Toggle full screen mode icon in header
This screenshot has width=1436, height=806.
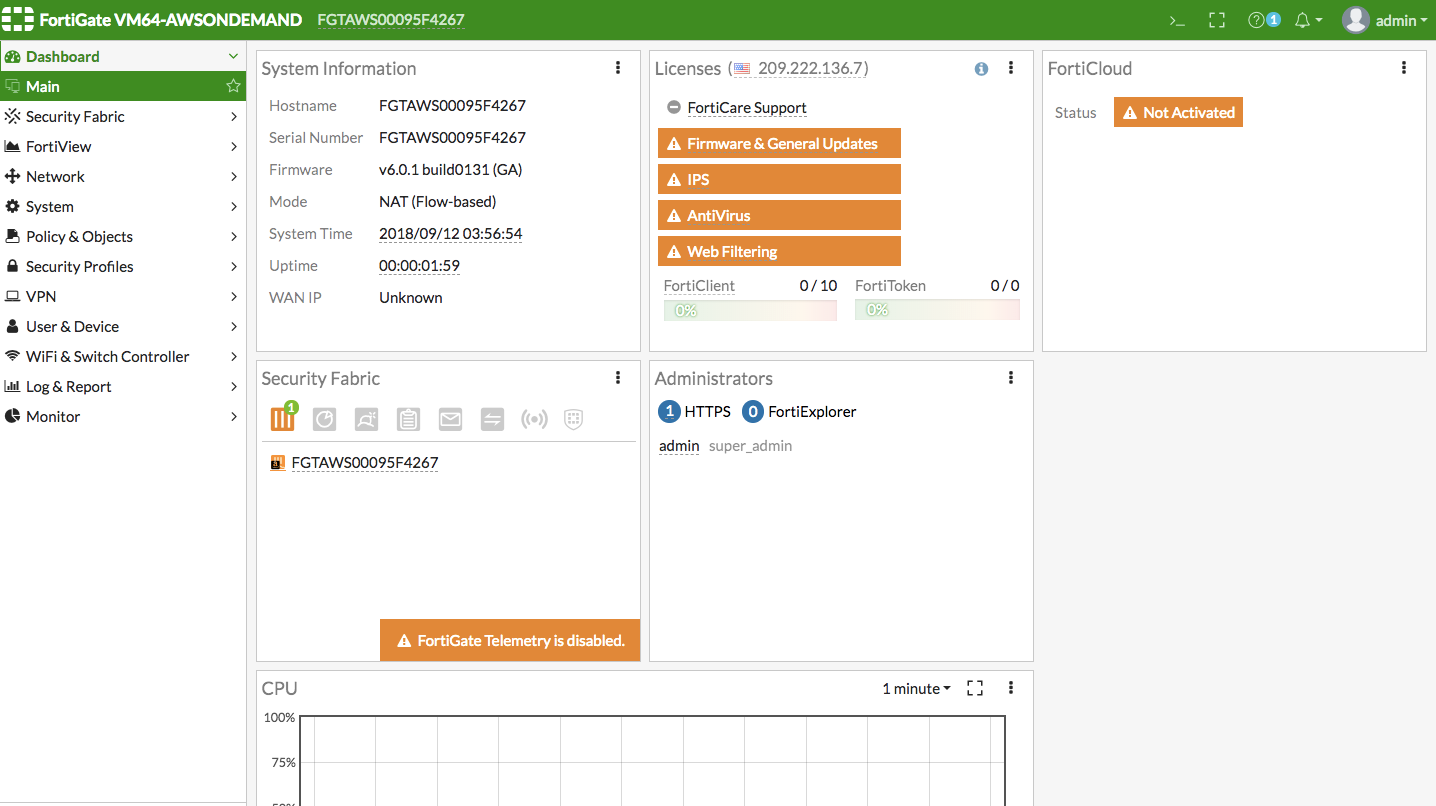pos(1217,20)
